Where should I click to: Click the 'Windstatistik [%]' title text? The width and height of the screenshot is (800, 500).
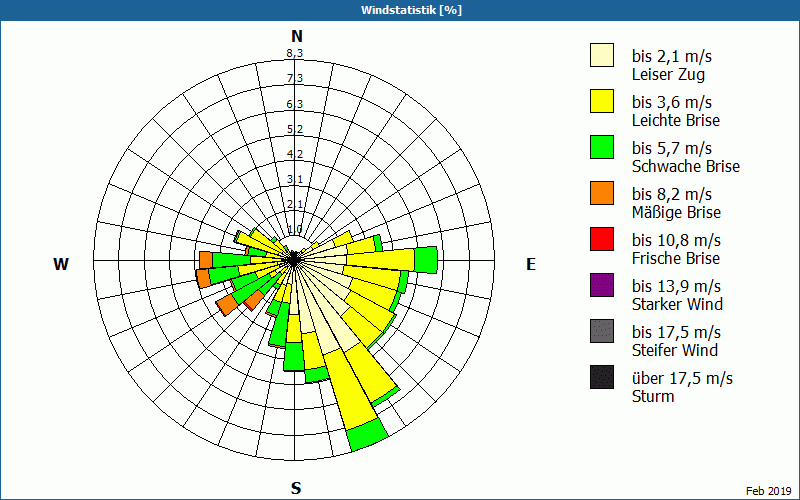(x=411, y=10)
